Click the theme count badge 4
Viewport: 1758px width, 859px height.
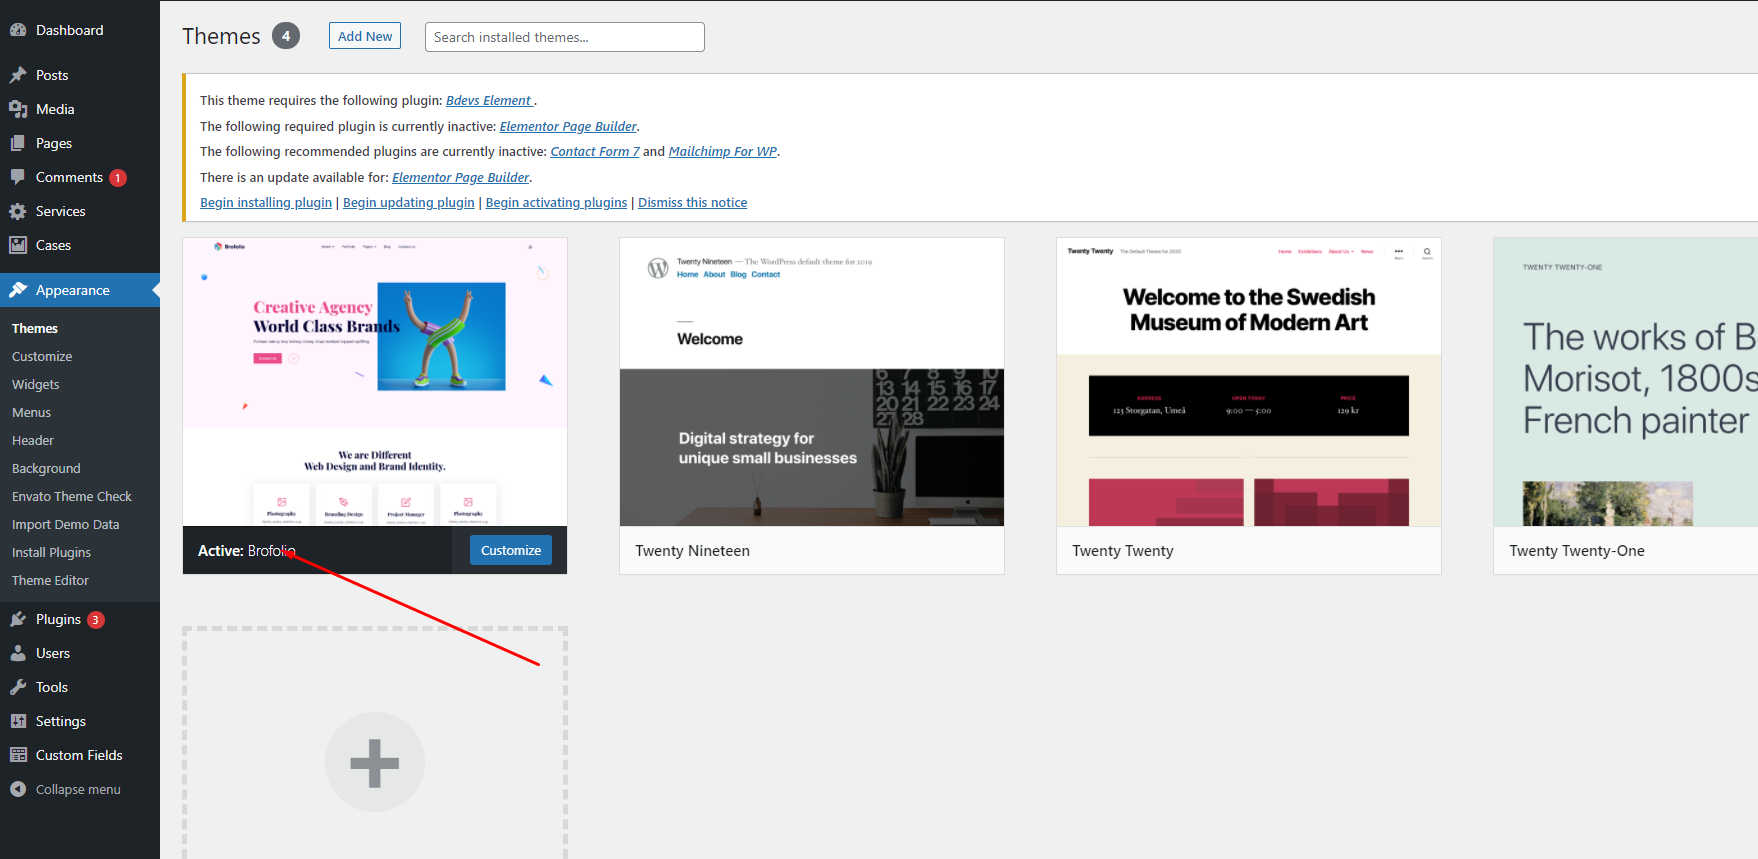point(286,36)
